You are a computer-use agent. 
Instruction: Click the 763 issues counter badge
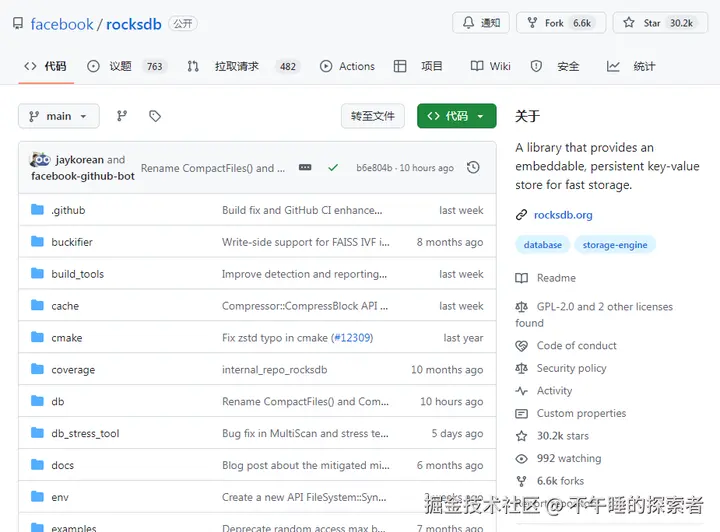pyautogui.click(x=154, y=67)
